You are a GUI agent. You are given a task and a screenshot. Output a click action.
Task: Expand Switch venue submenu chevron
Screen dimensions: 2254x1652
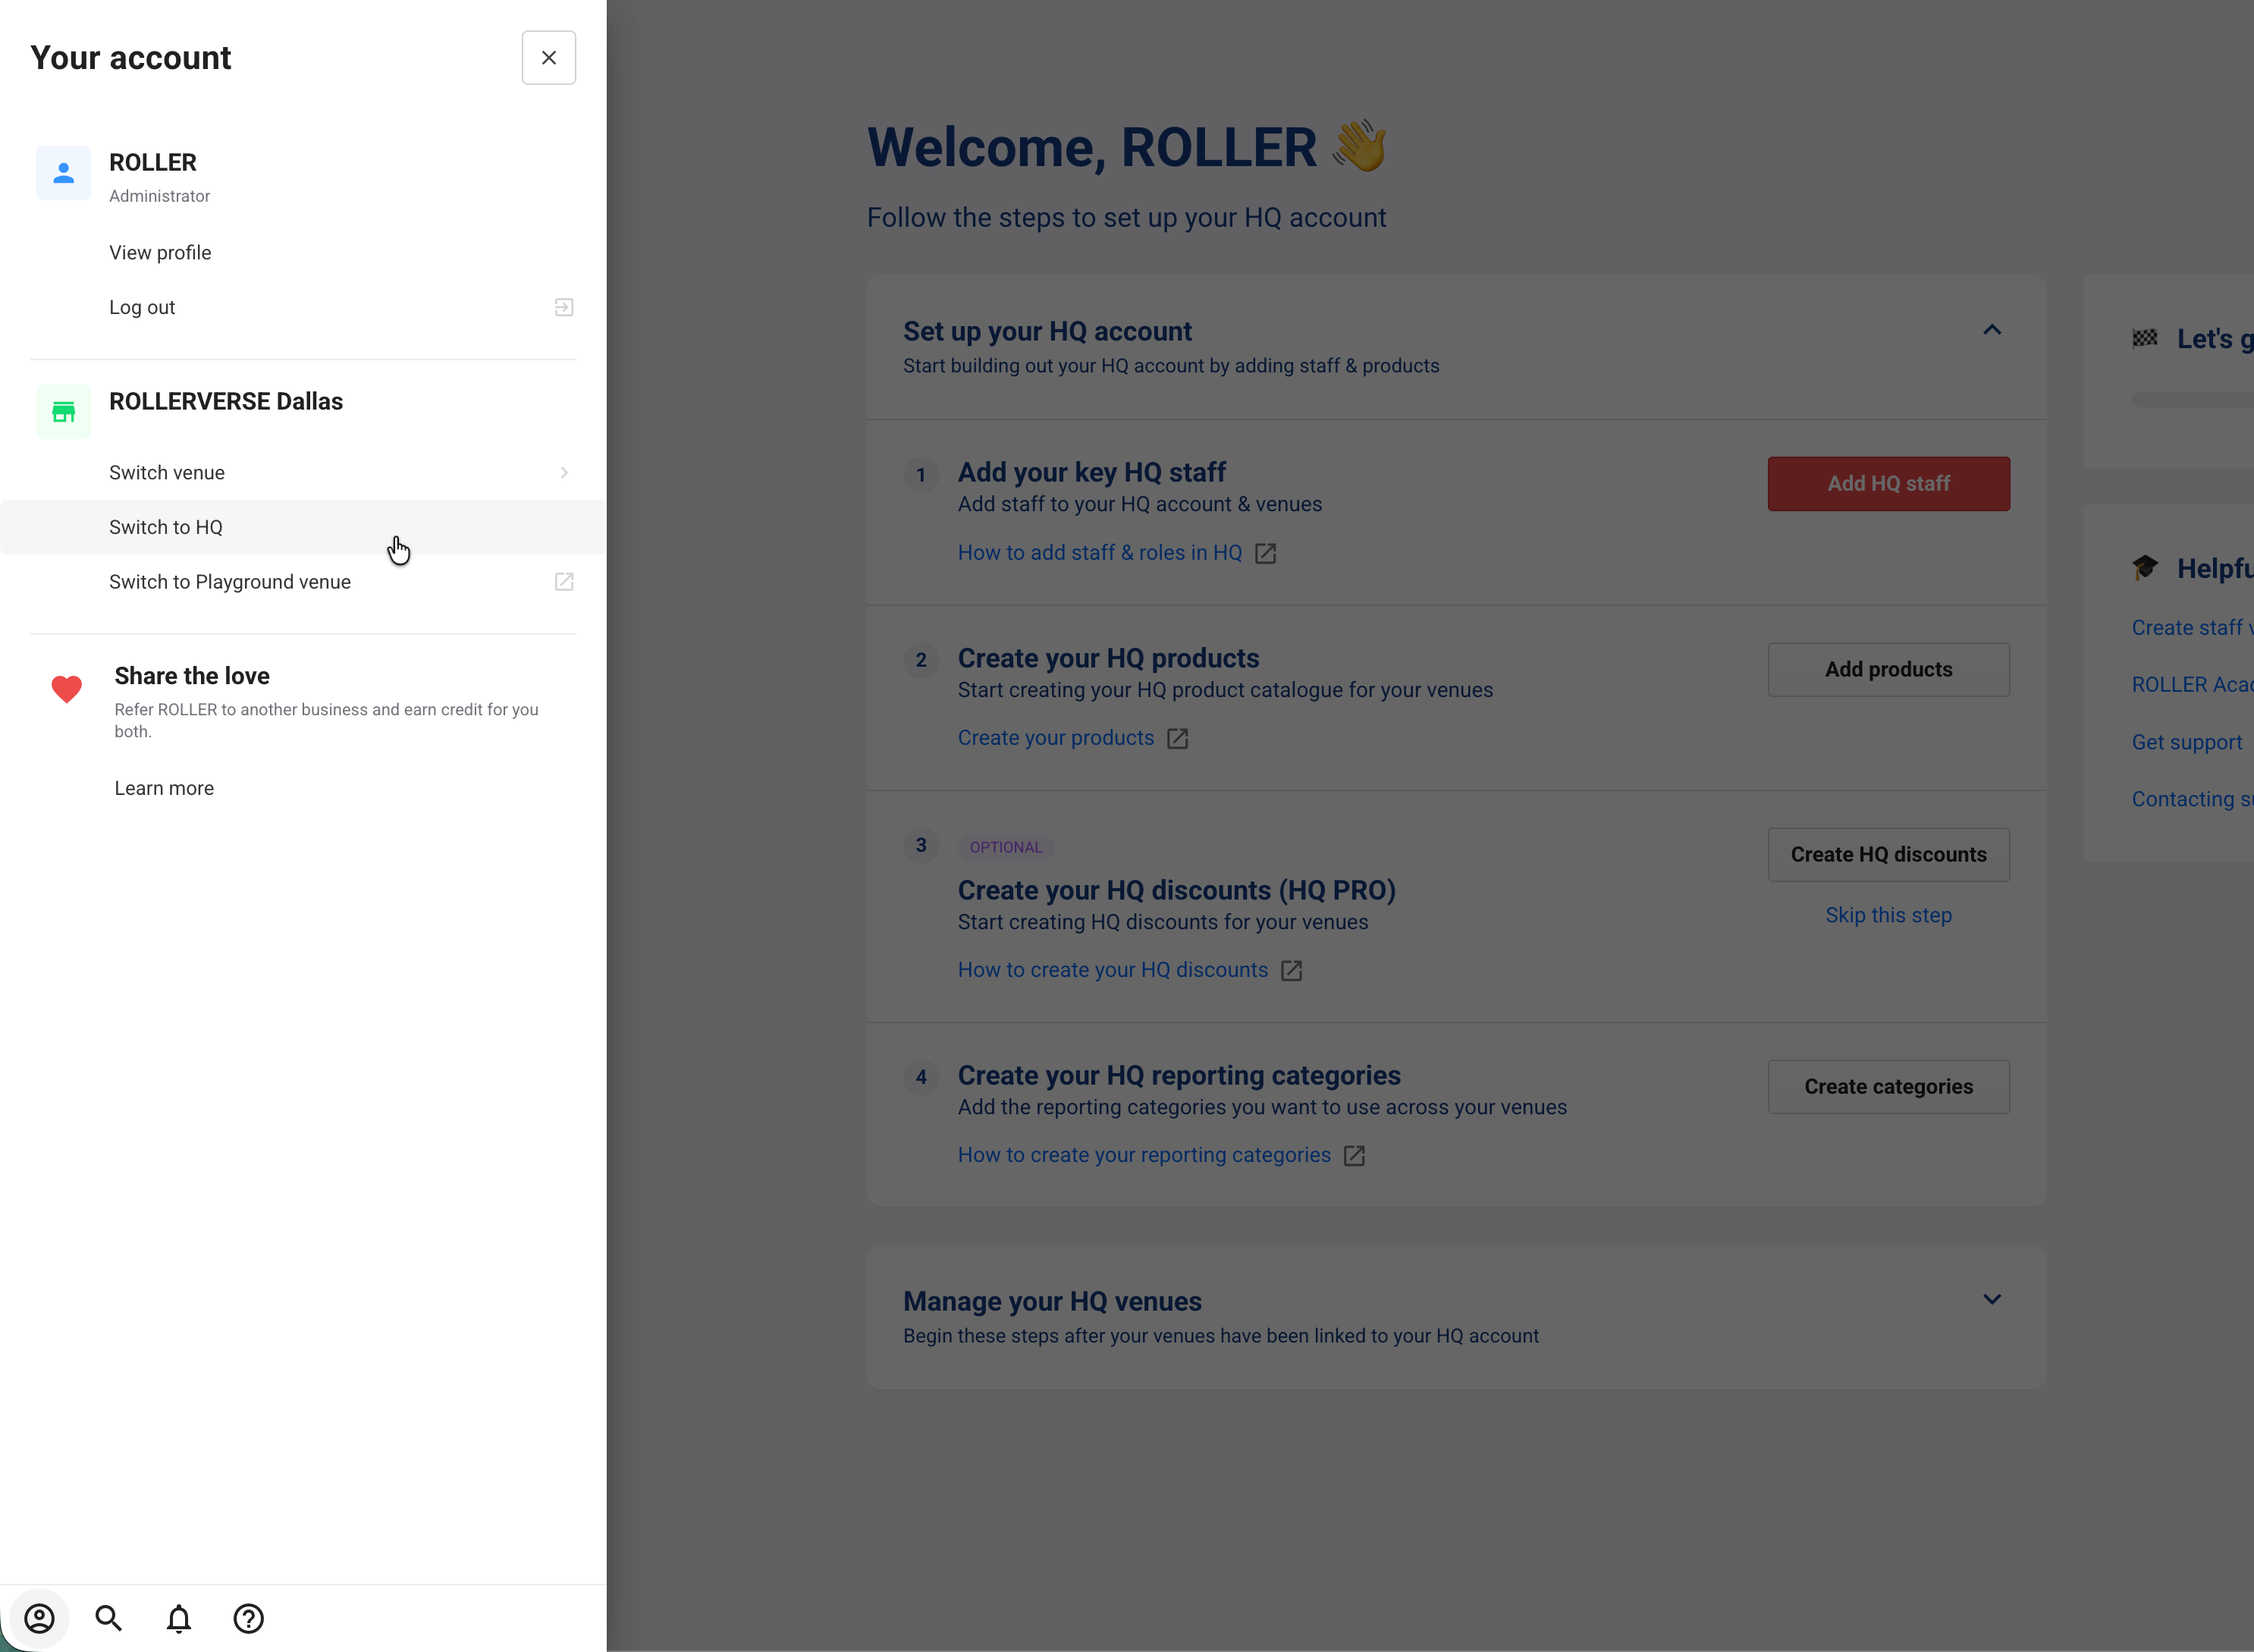point(564,473)
